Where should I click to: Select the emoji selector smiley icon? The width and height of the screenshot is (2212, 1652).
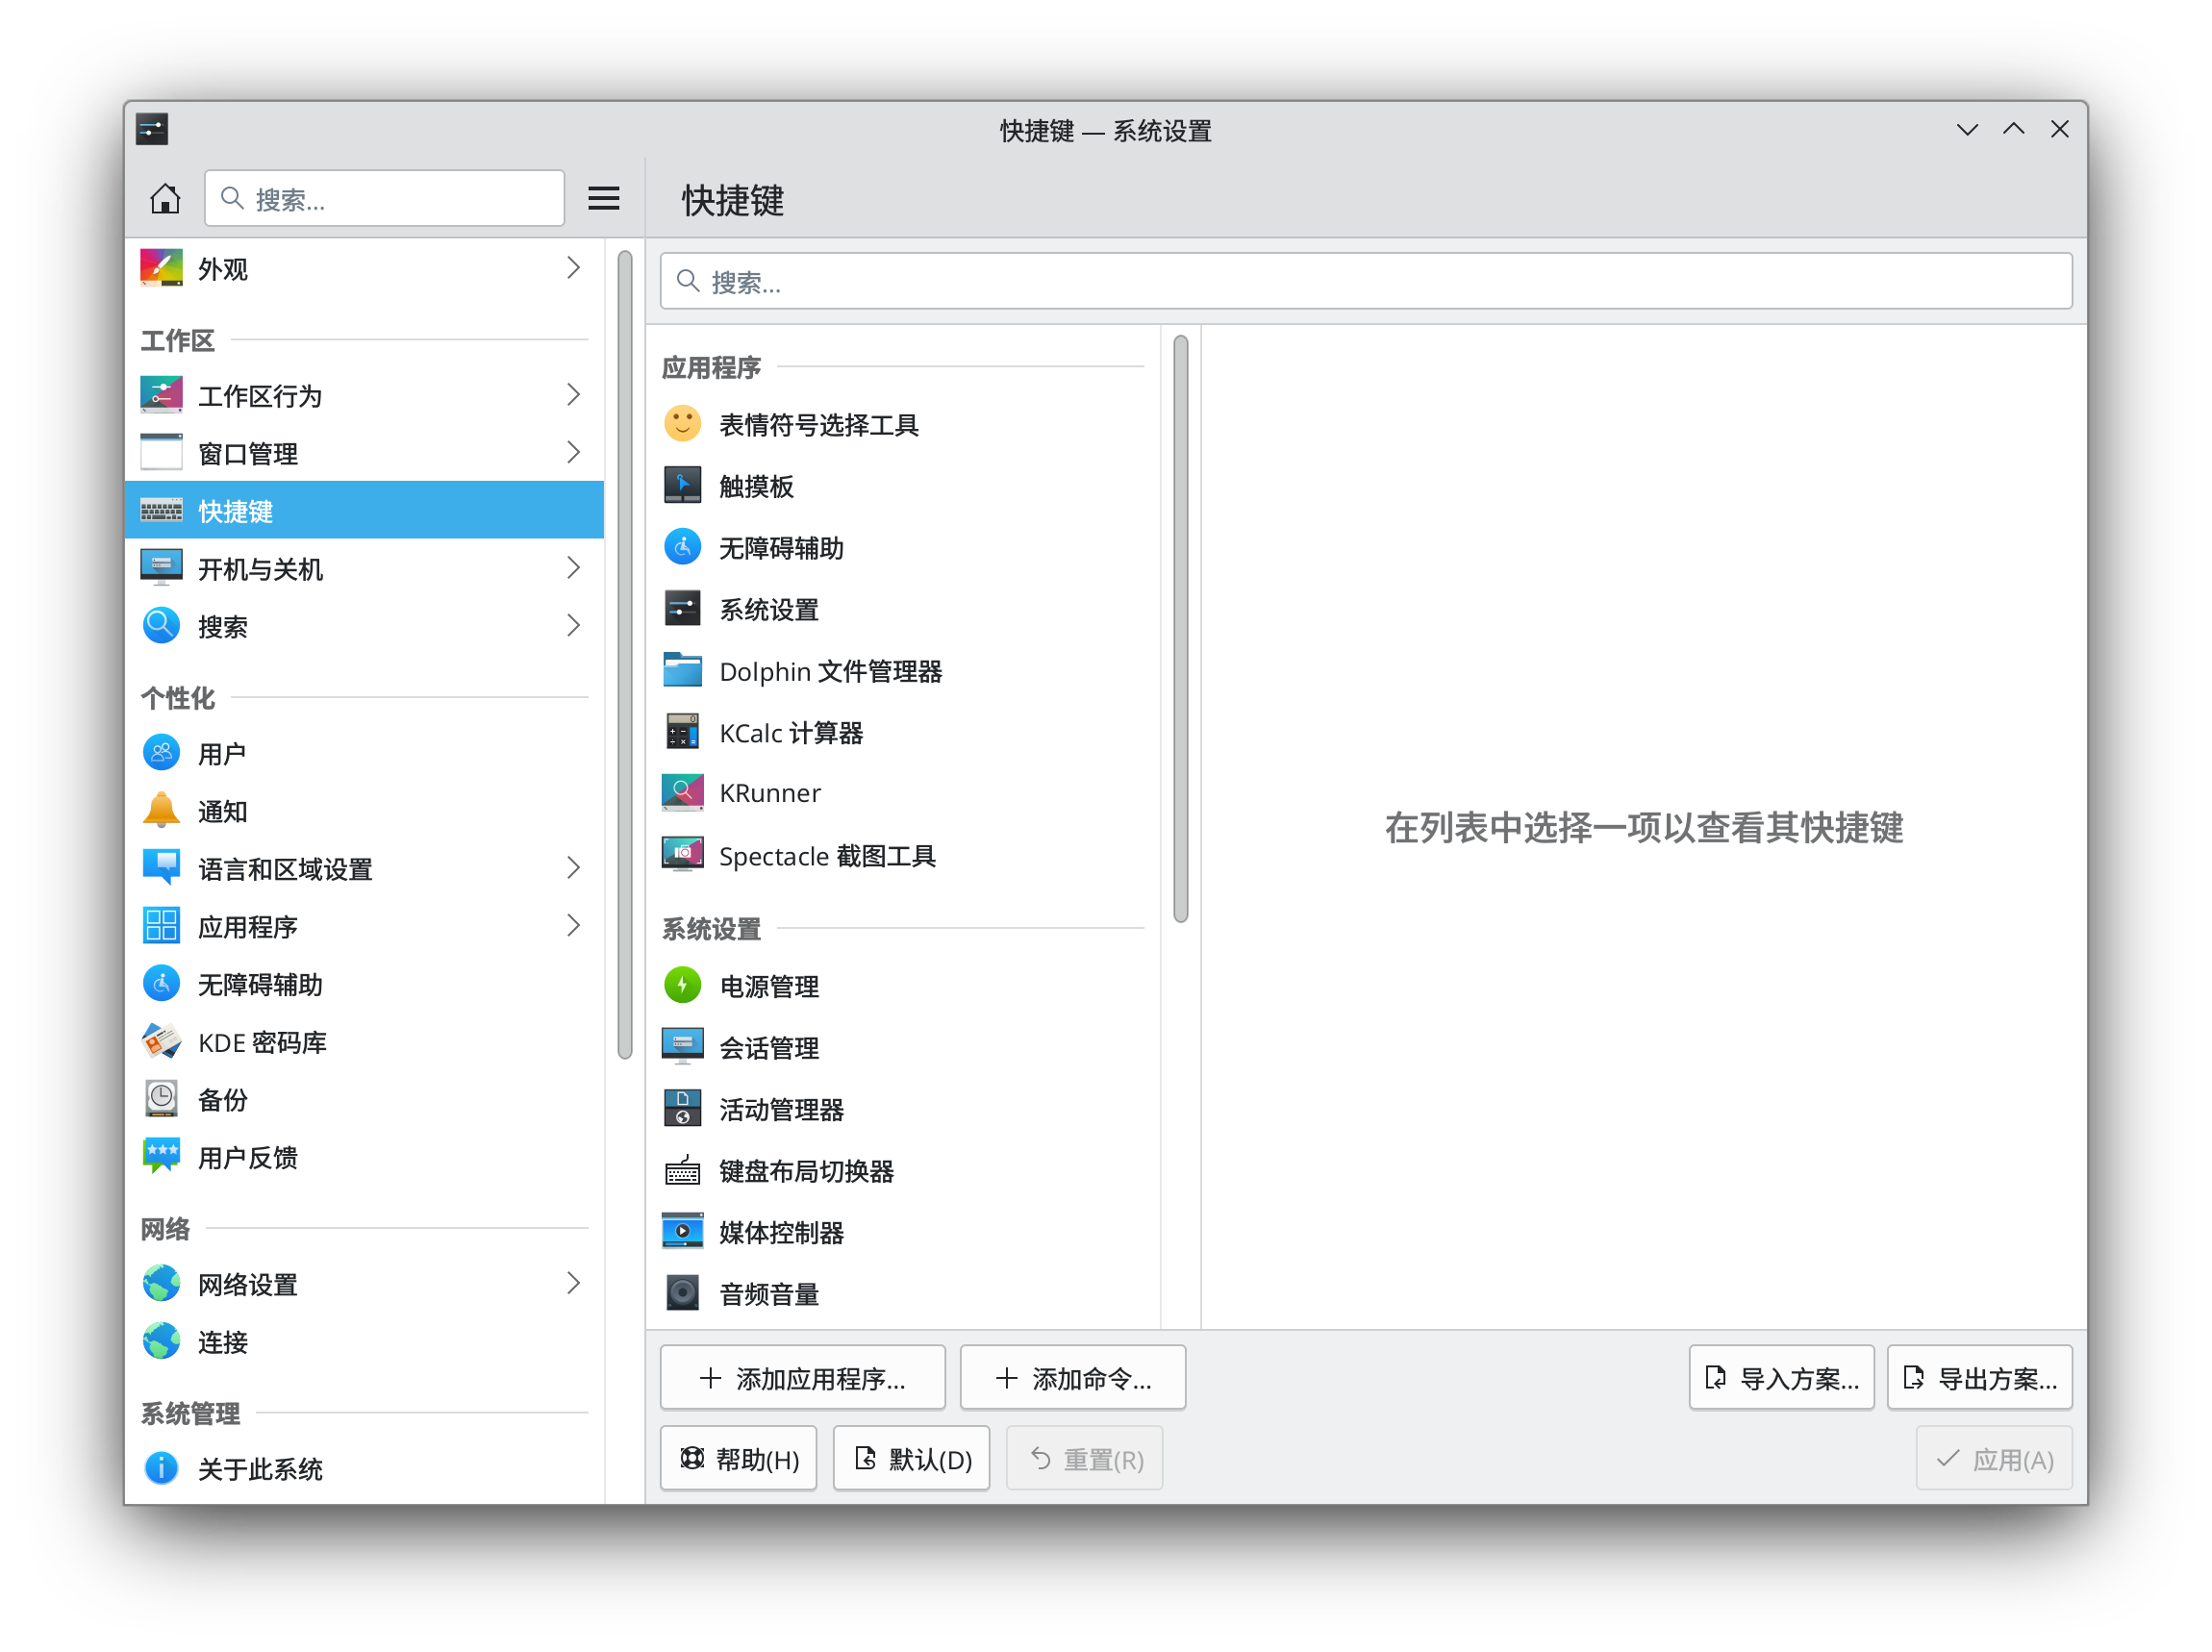682,424
